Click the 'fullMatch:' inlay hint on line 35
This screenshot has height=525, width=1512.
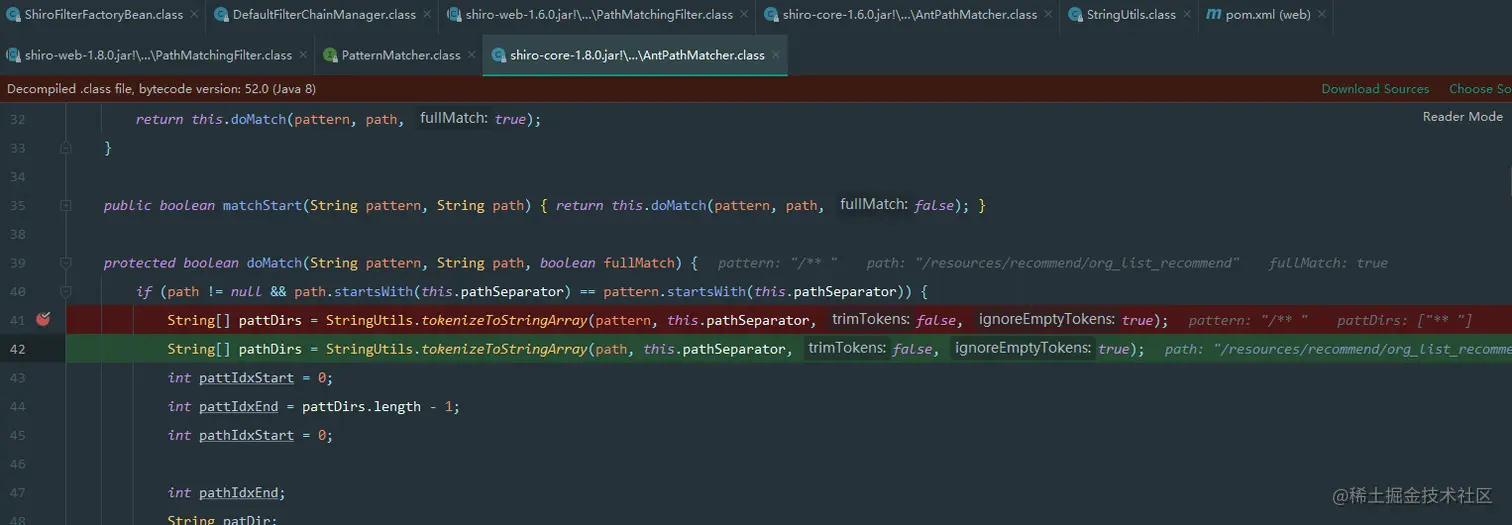tap(874, 204)
